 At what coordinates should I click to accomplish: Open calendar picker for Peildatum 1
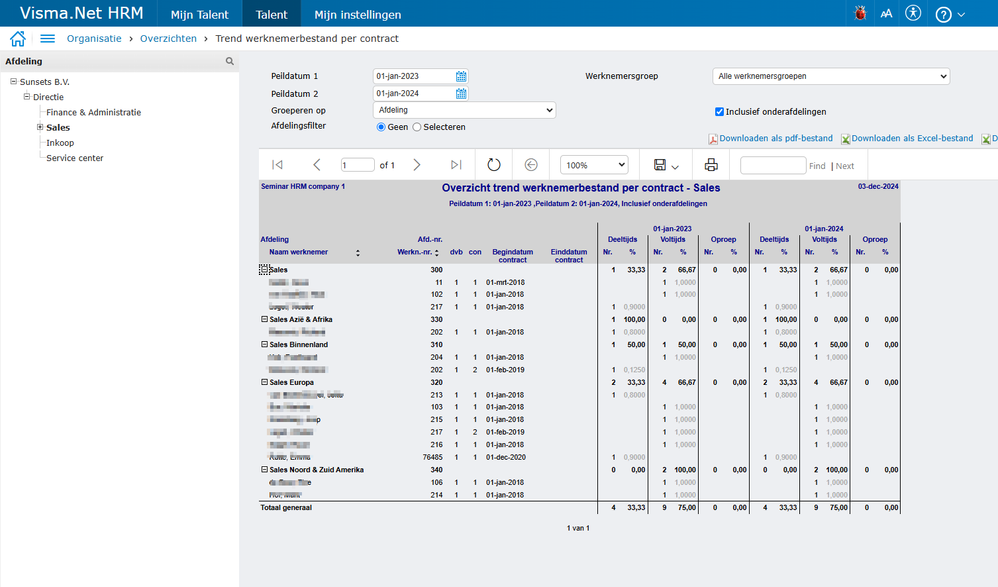pos(461,76)
